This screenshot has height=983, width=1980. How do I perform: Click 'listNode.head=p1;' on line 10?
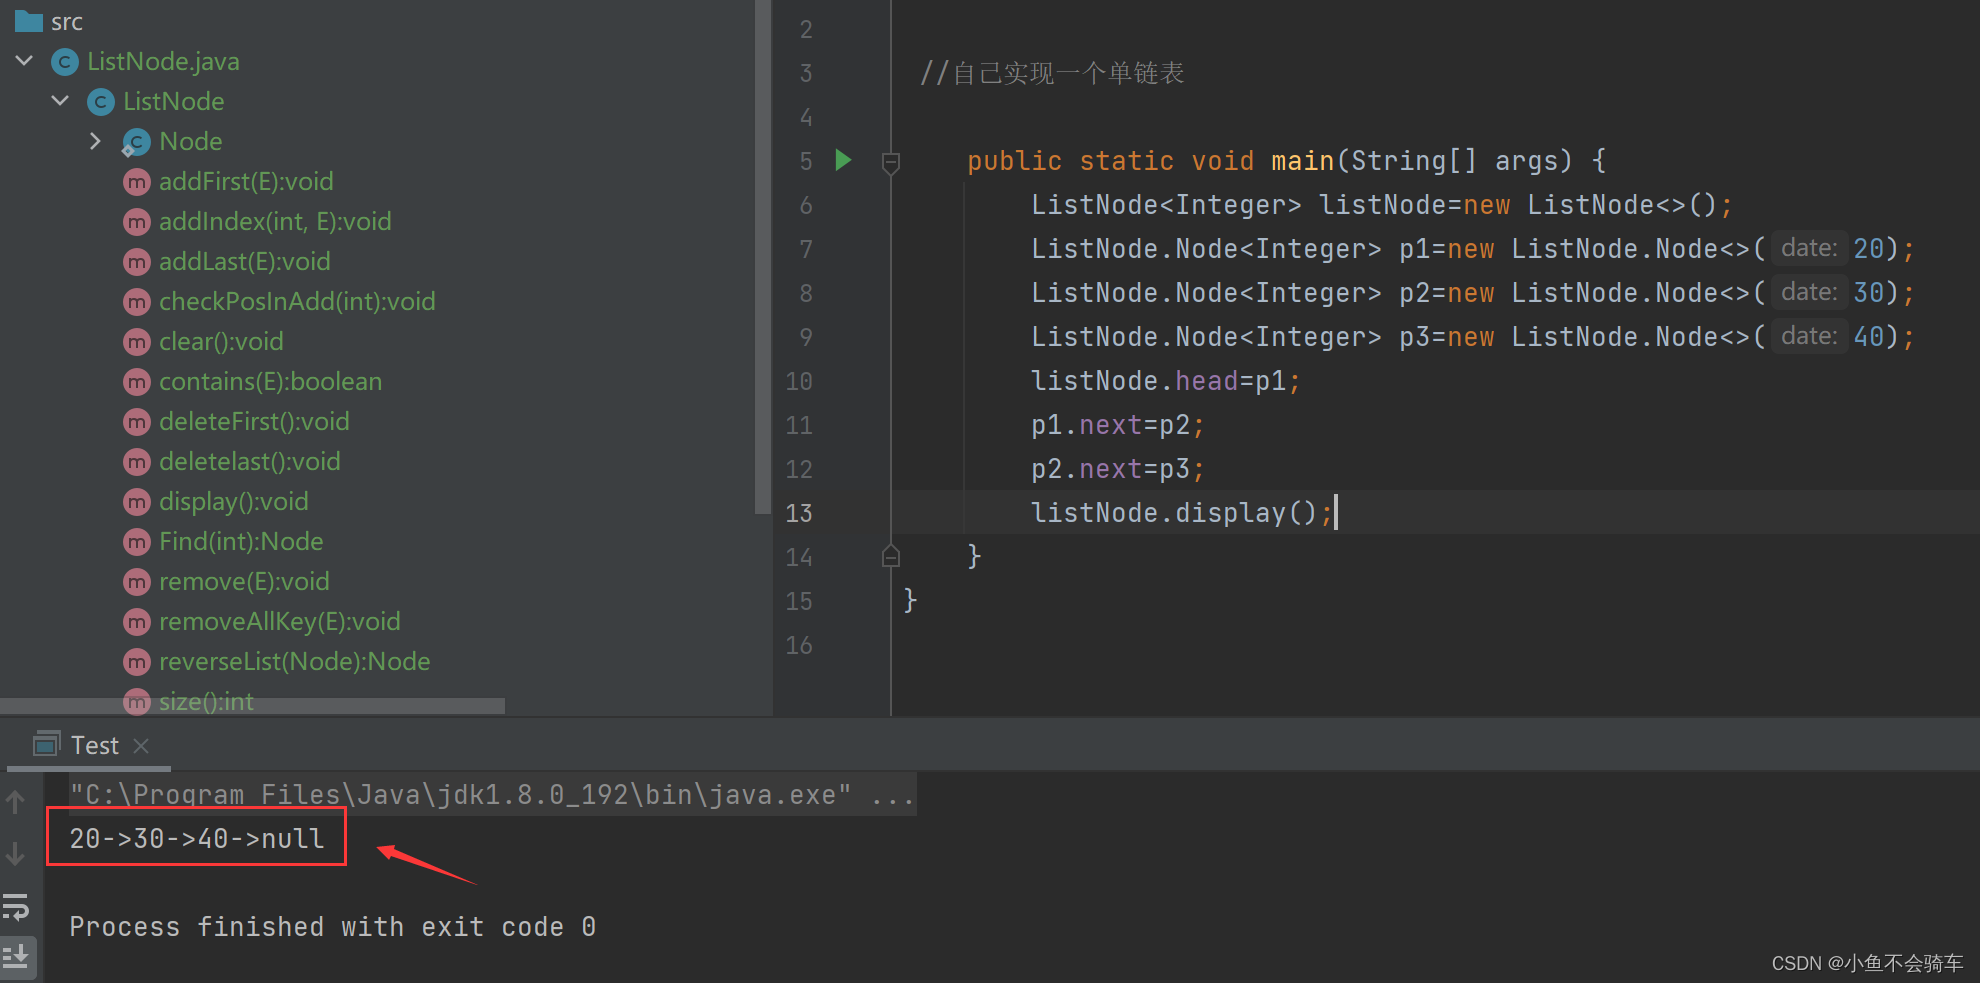pos(1165,381)
